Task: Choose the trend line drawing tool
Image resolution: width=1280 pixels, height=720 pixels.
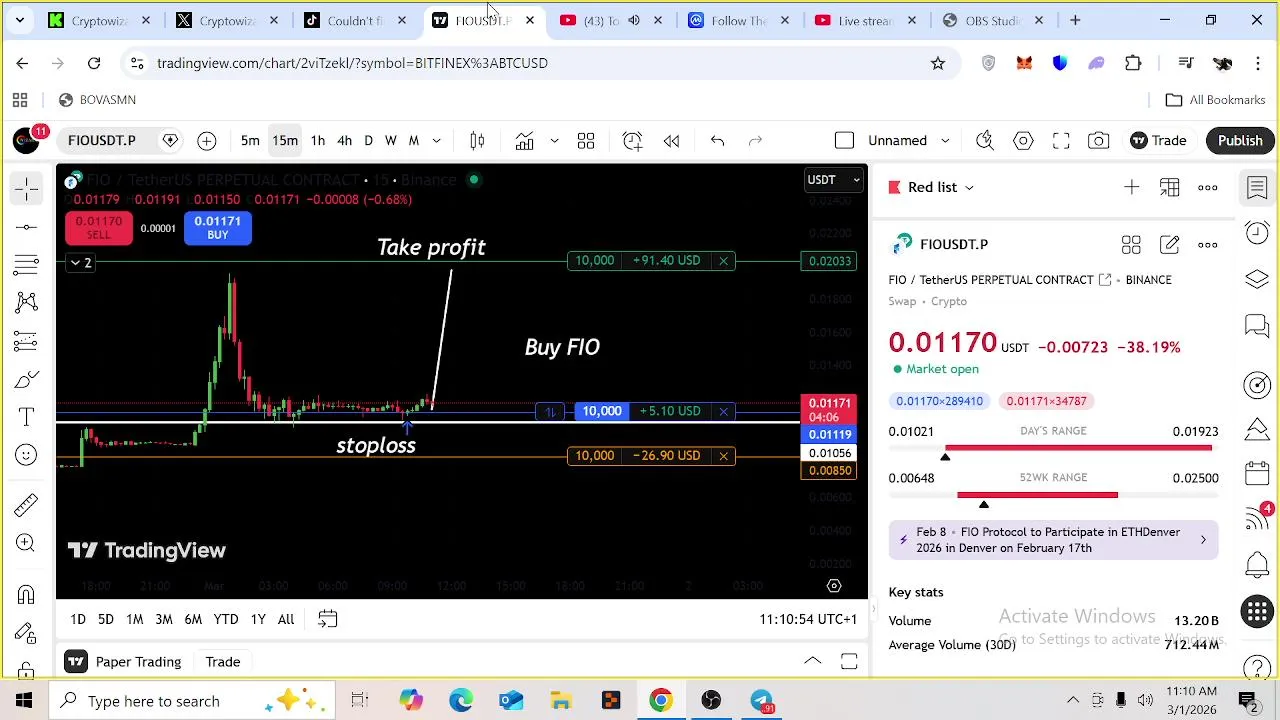Action: tap(27, 227)
